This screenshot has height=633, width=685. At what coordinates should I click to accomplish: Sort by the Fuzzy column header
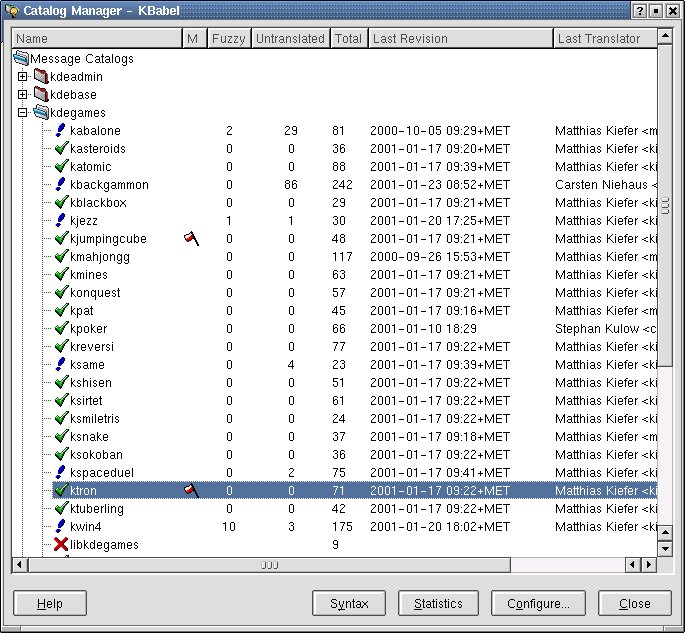tap(228, 39)
